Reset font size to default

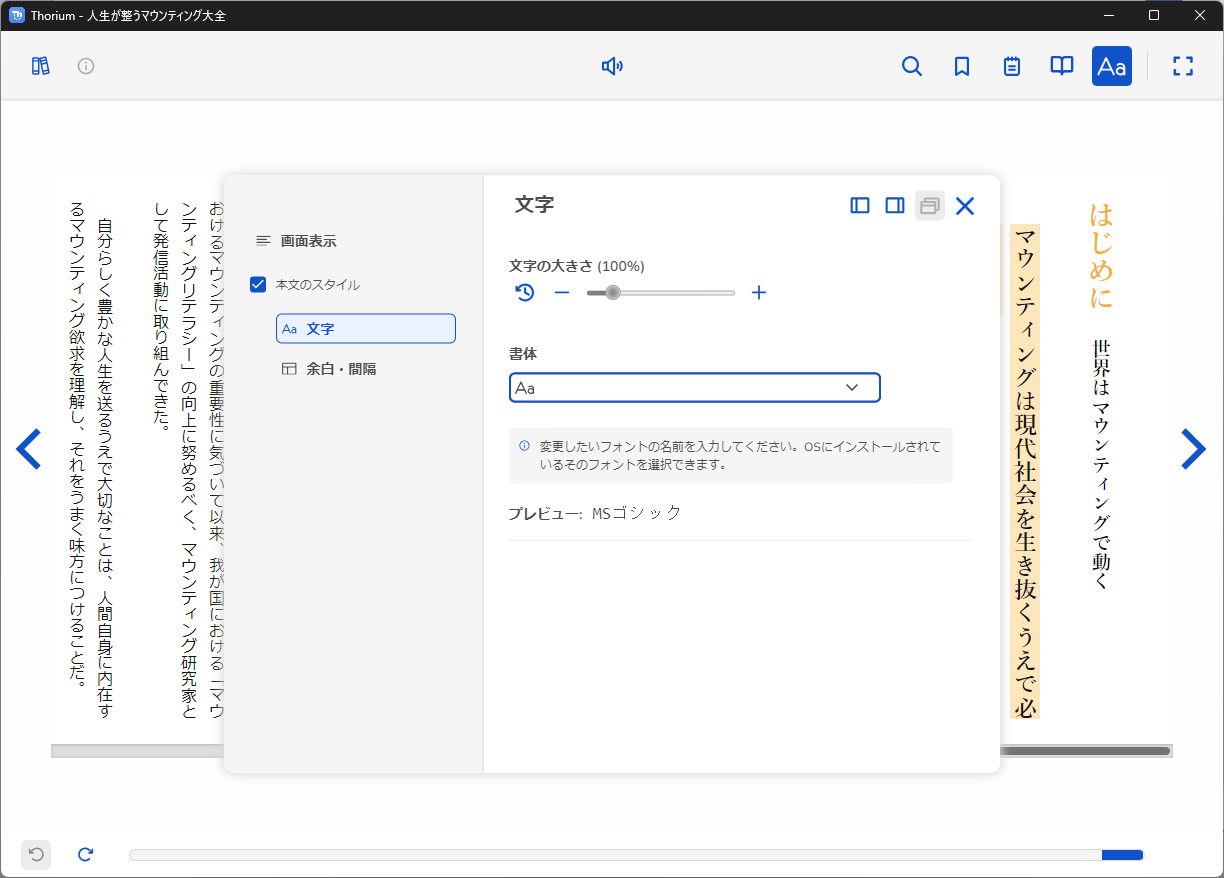[525, 293]
